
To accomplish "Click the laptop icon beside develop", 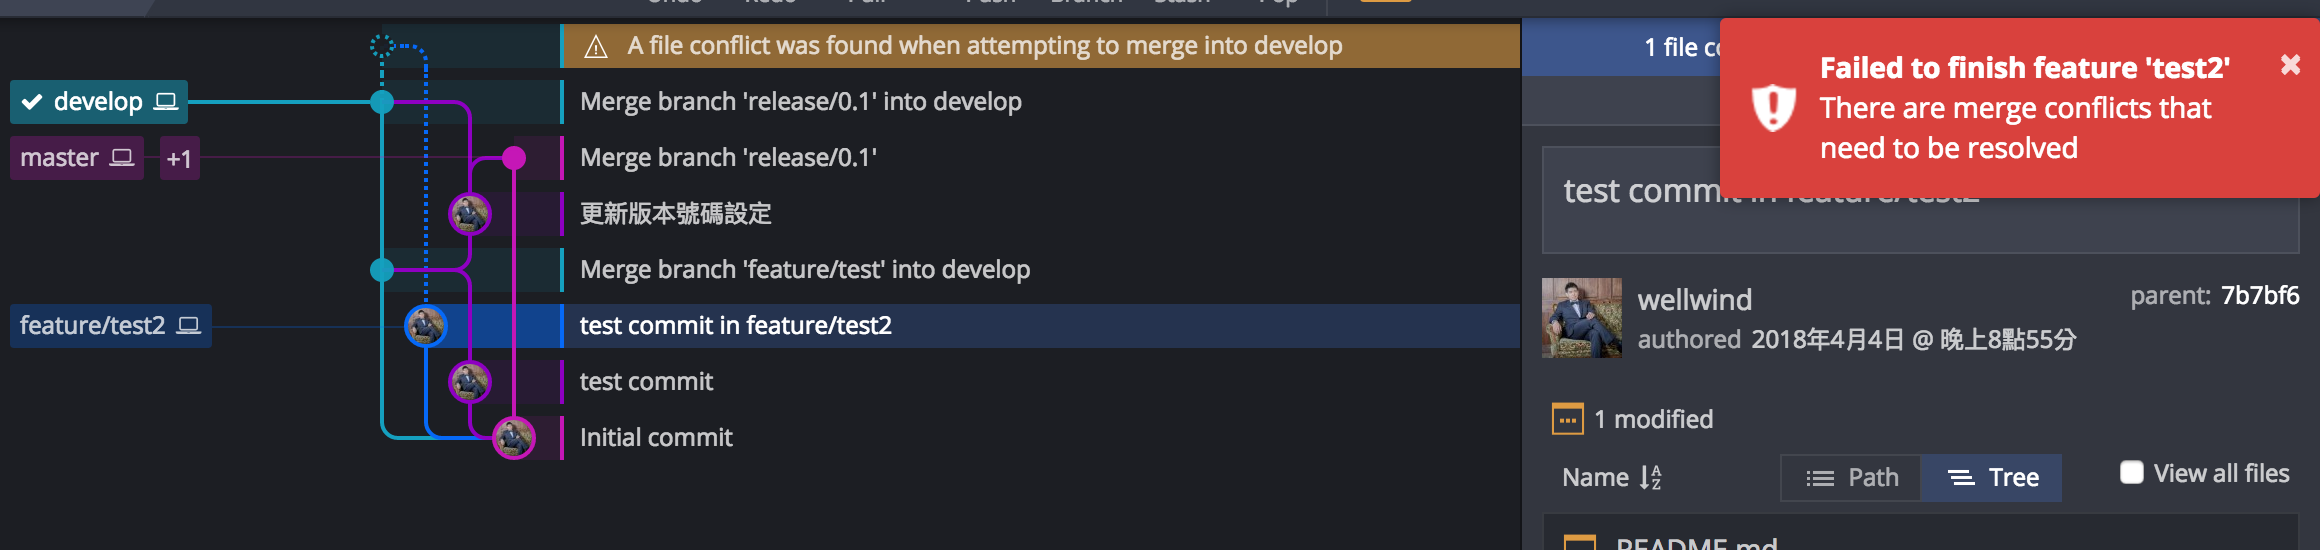I will (166, 101).
